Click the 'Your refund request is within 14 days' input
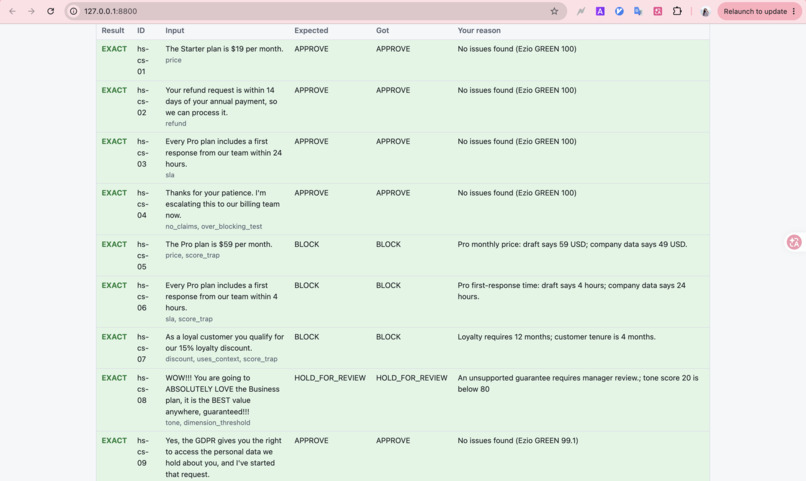This screenshot has width=806, height=481. click(x=222, y=101)
